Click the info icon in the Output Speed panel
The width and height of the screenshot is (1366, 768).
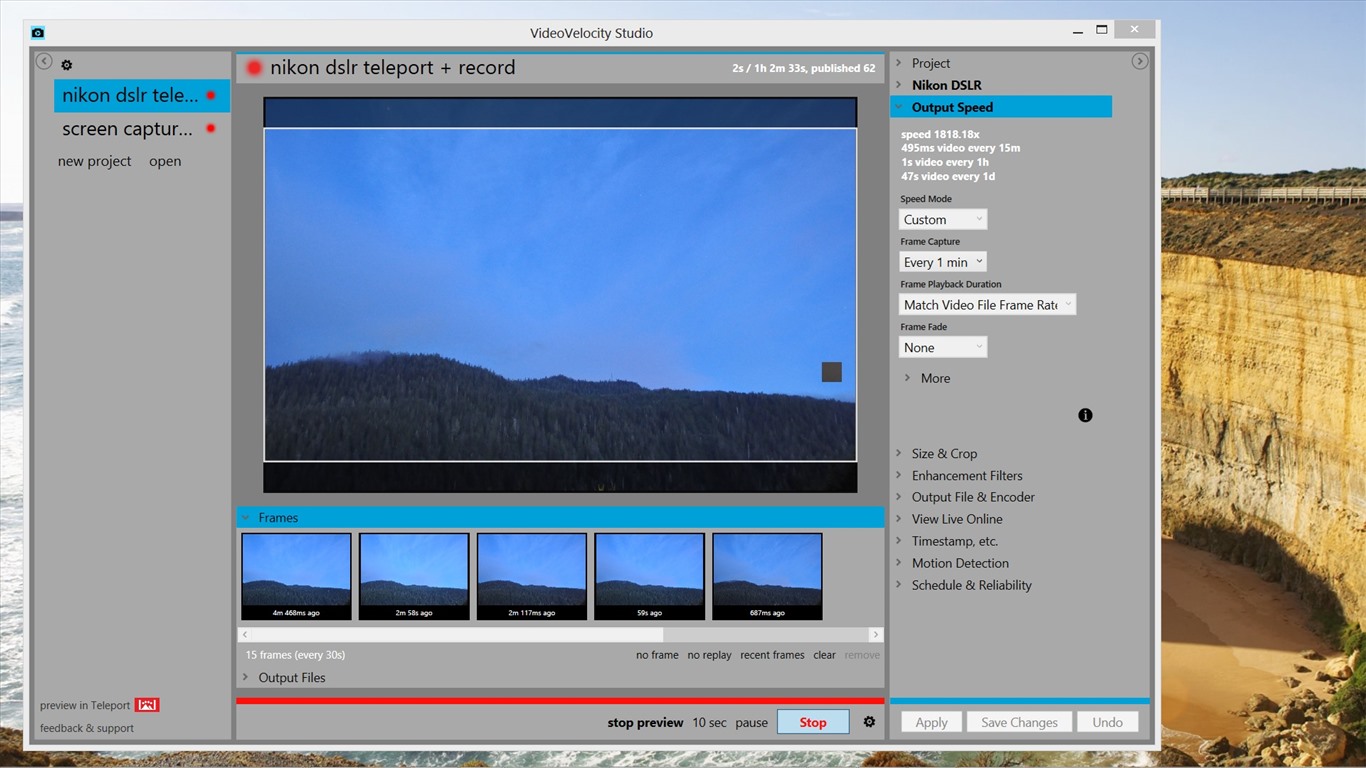(1084, 414)
